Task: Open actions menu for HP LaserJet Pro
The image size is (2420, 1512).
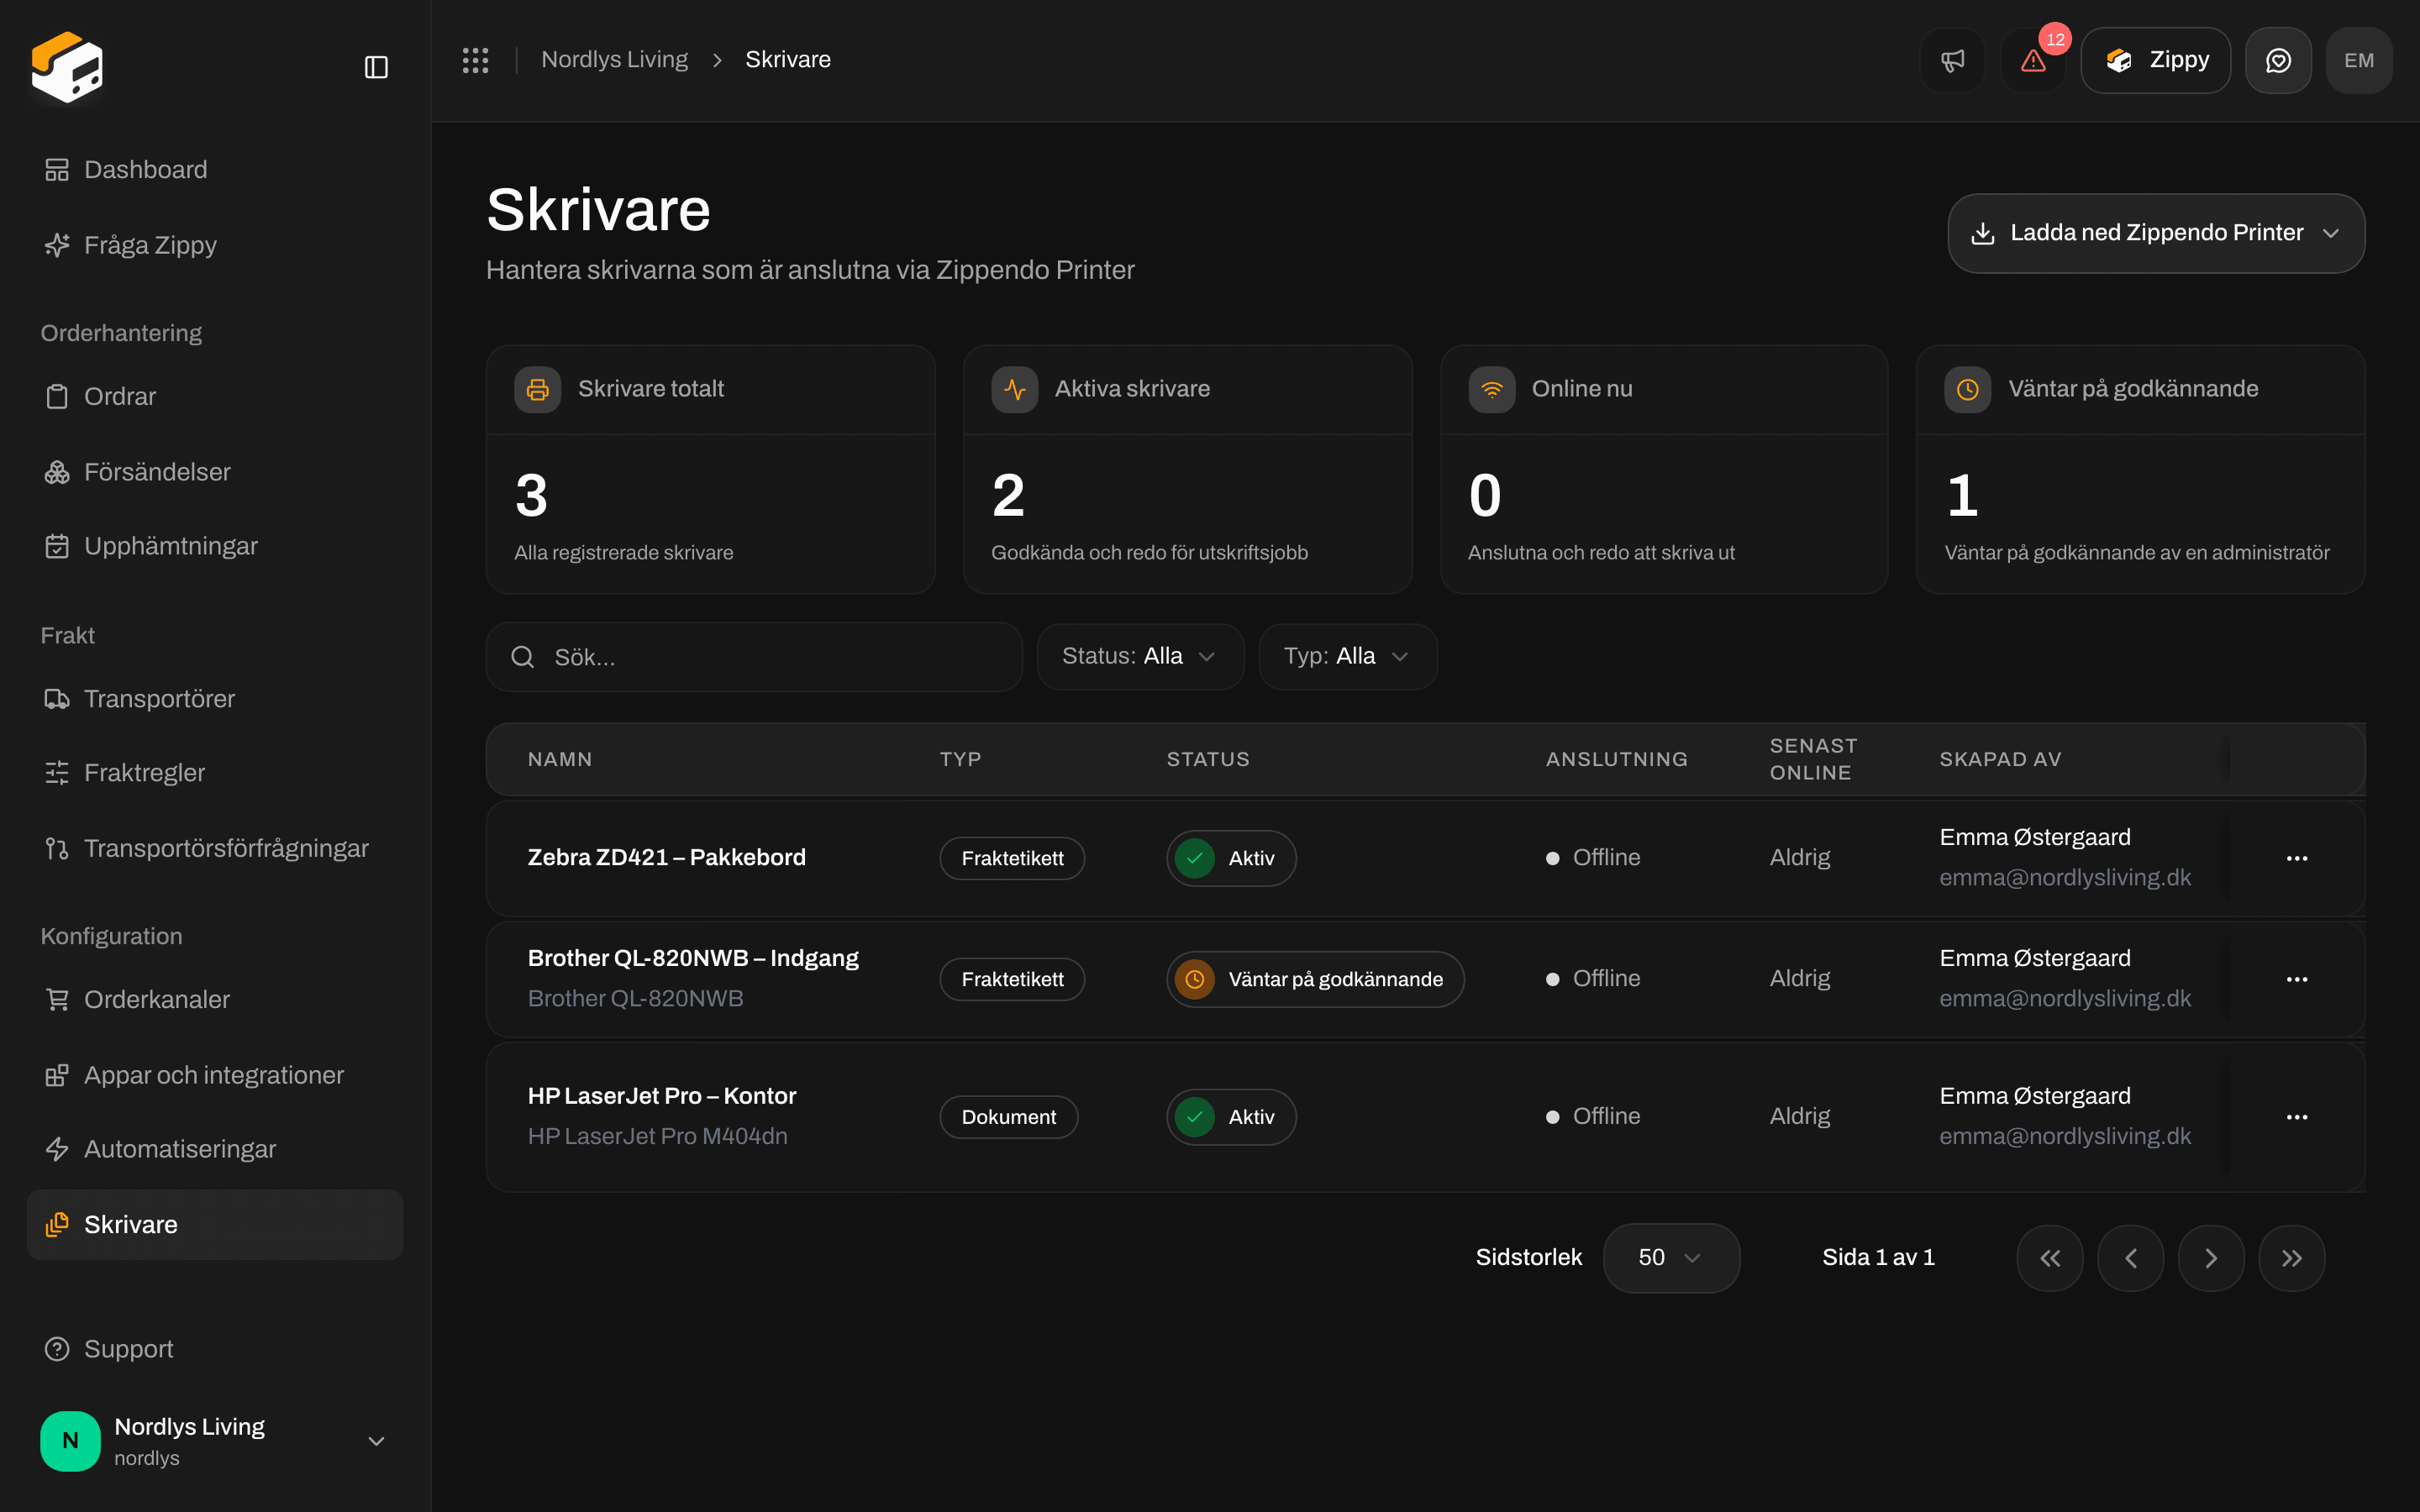Action: (2297, 1117)
